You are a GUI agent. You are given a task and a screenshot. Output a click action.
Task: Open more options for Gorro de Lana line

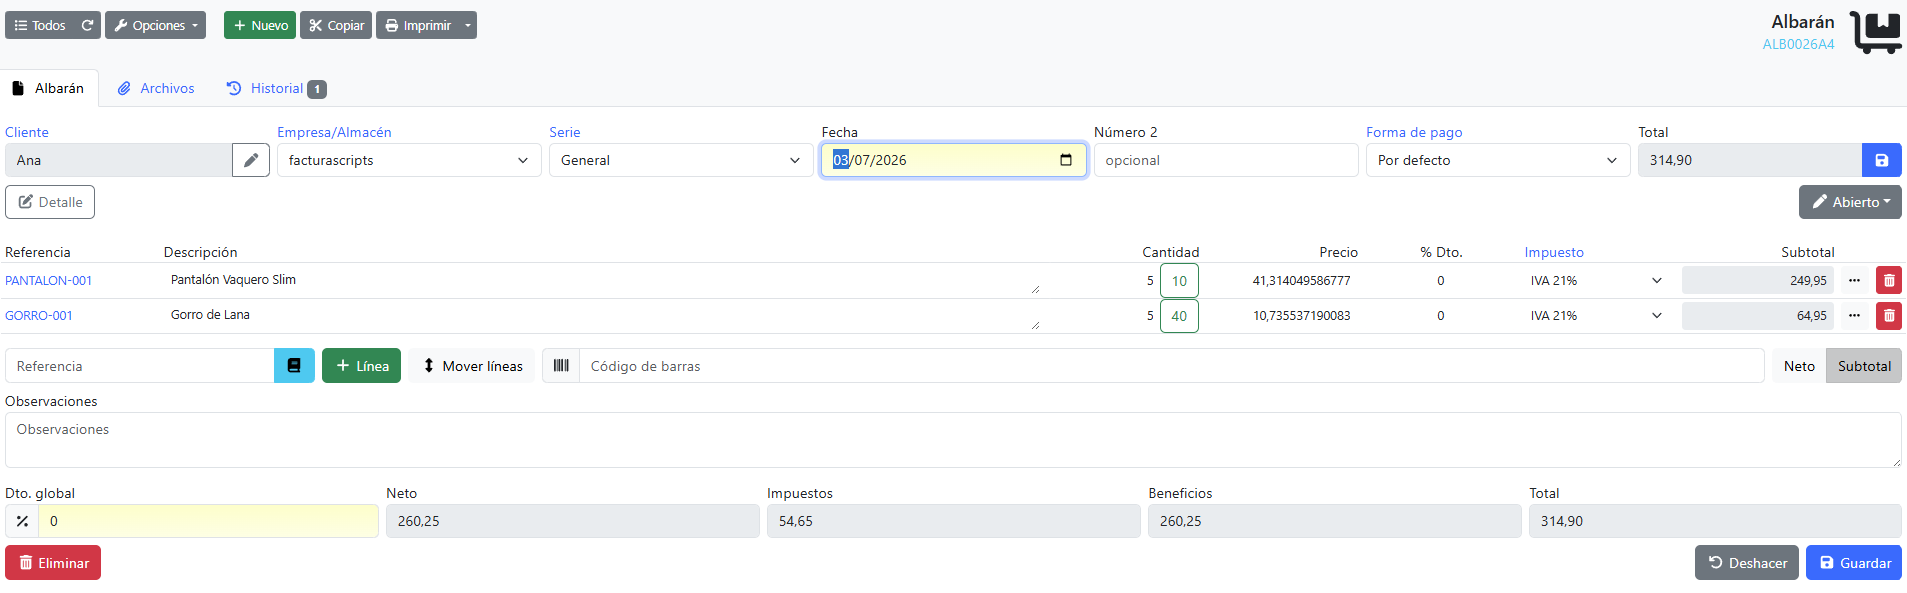[x=1854, y=316]
